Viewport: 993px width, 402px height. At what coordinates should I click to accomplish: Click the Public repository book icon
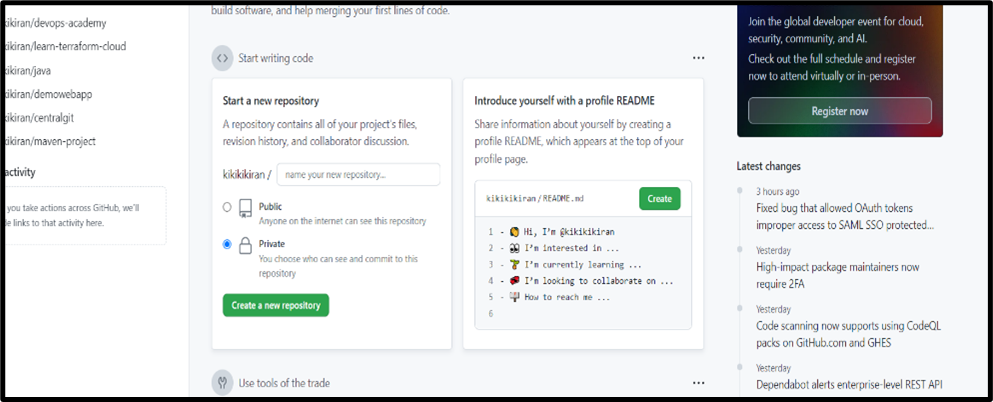[244, 209]
